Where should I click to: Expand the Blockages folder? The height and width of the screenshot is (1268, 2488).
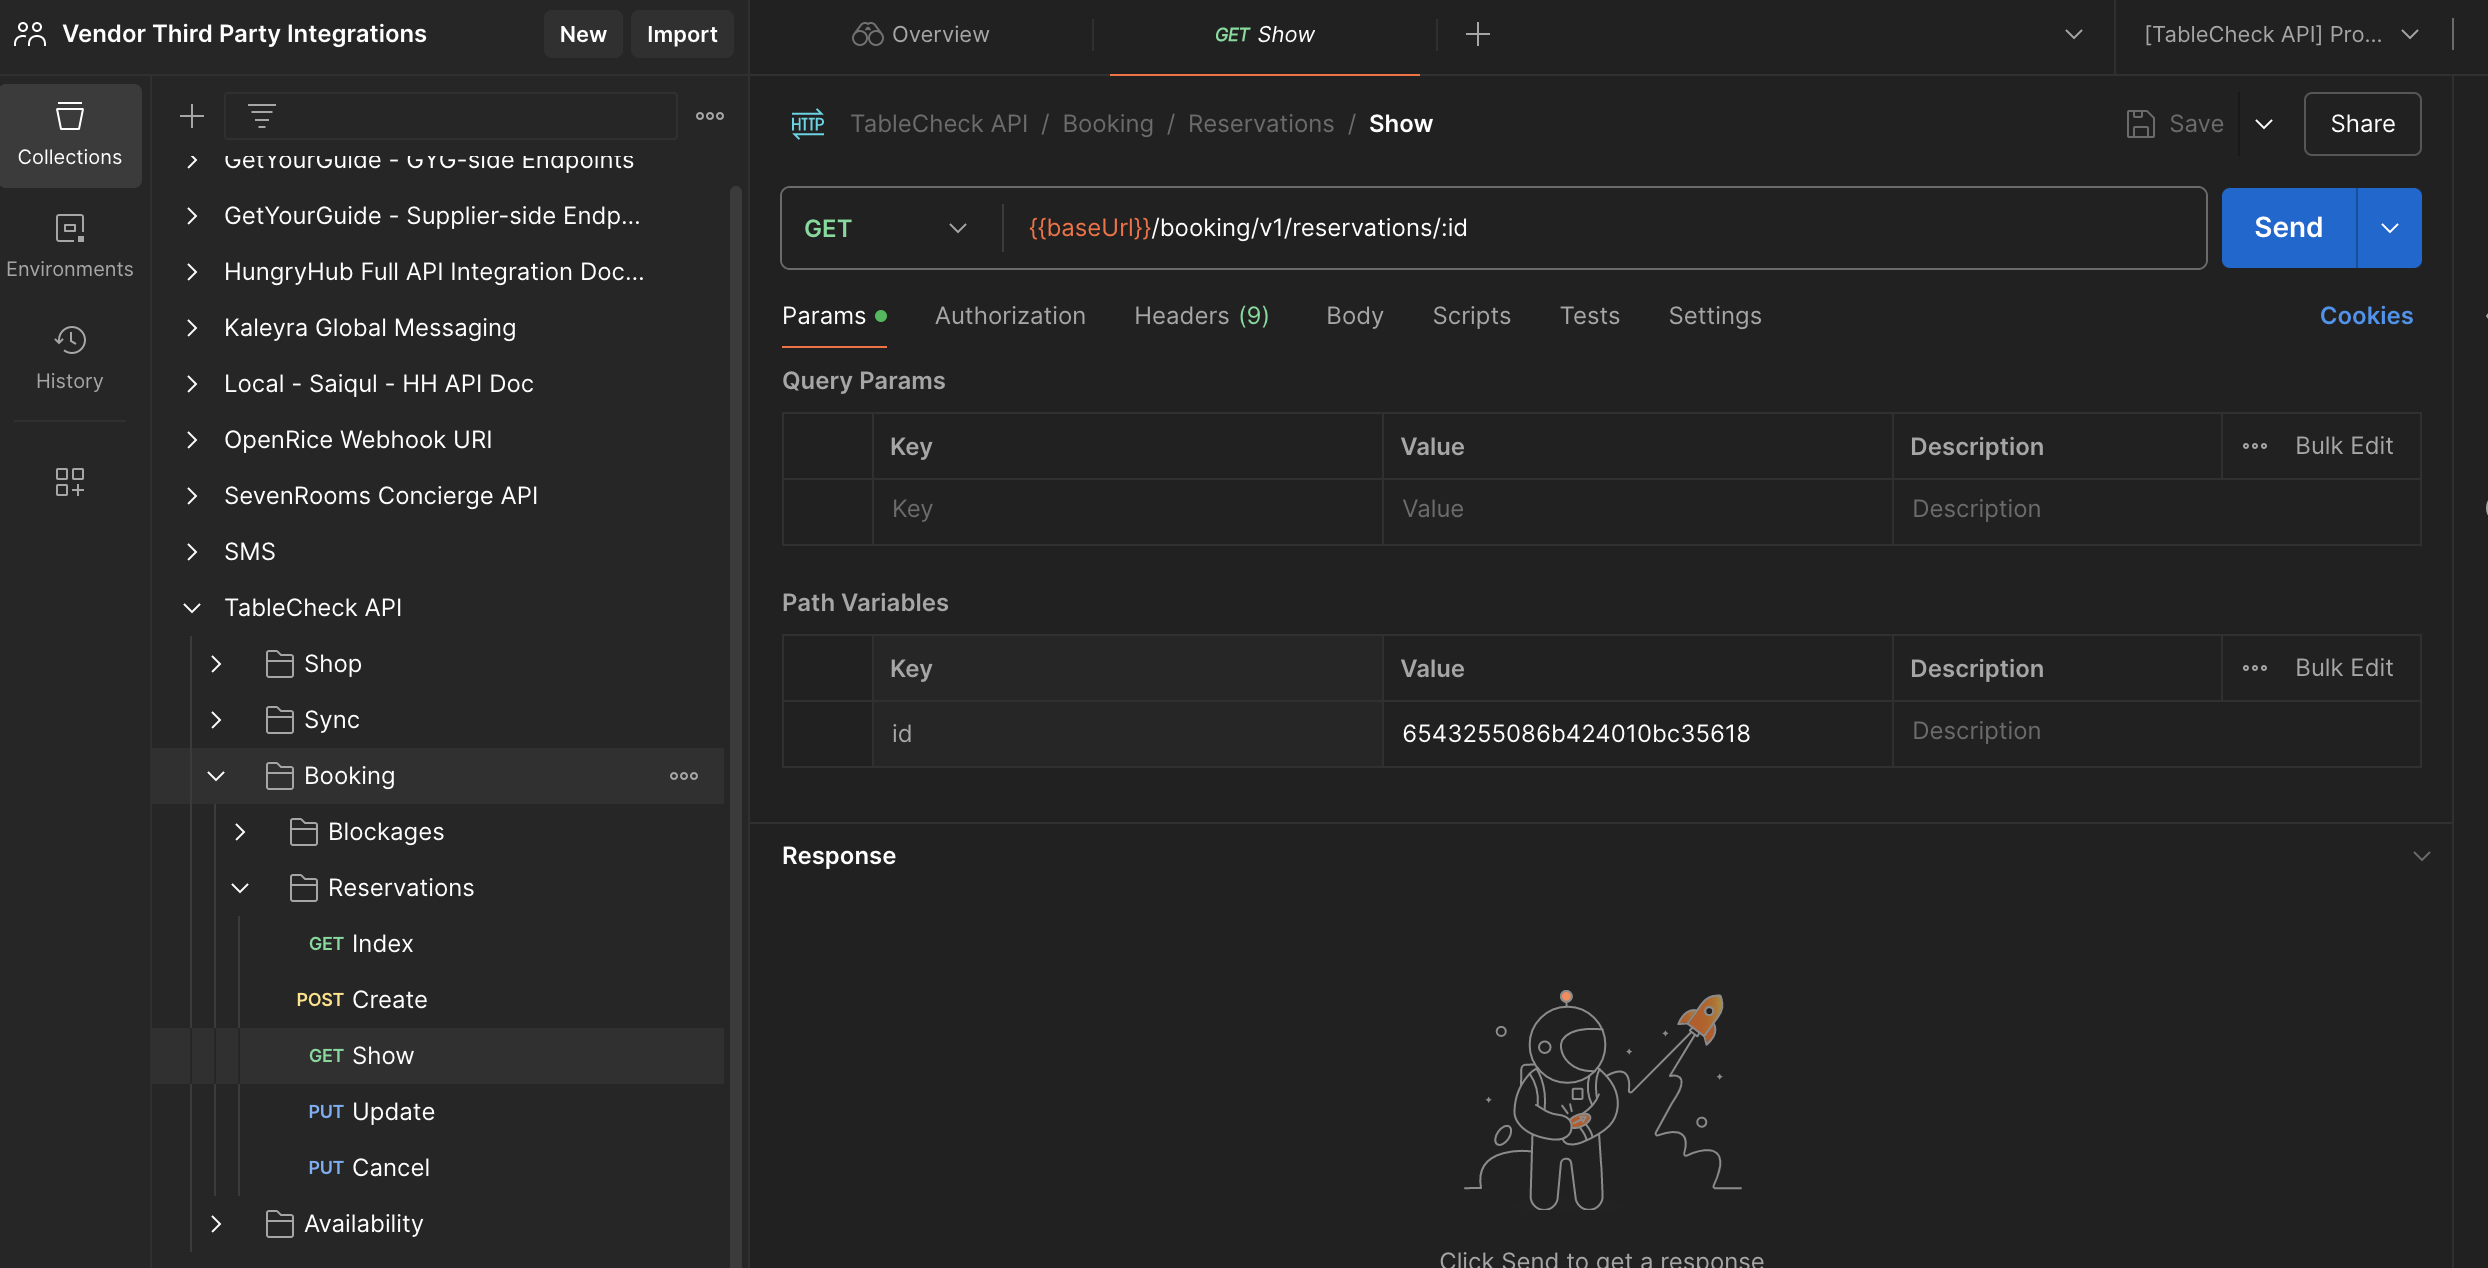click(x=240, y=832)
